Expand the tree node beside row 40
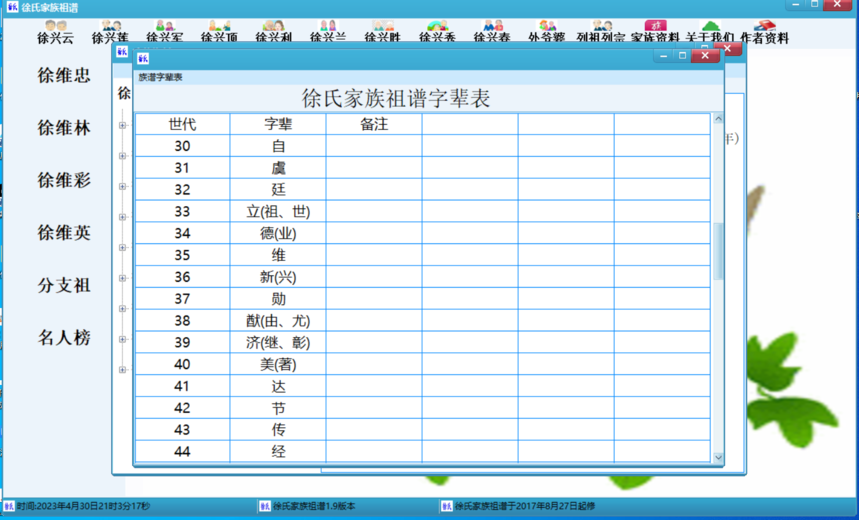 pos(123,370)
